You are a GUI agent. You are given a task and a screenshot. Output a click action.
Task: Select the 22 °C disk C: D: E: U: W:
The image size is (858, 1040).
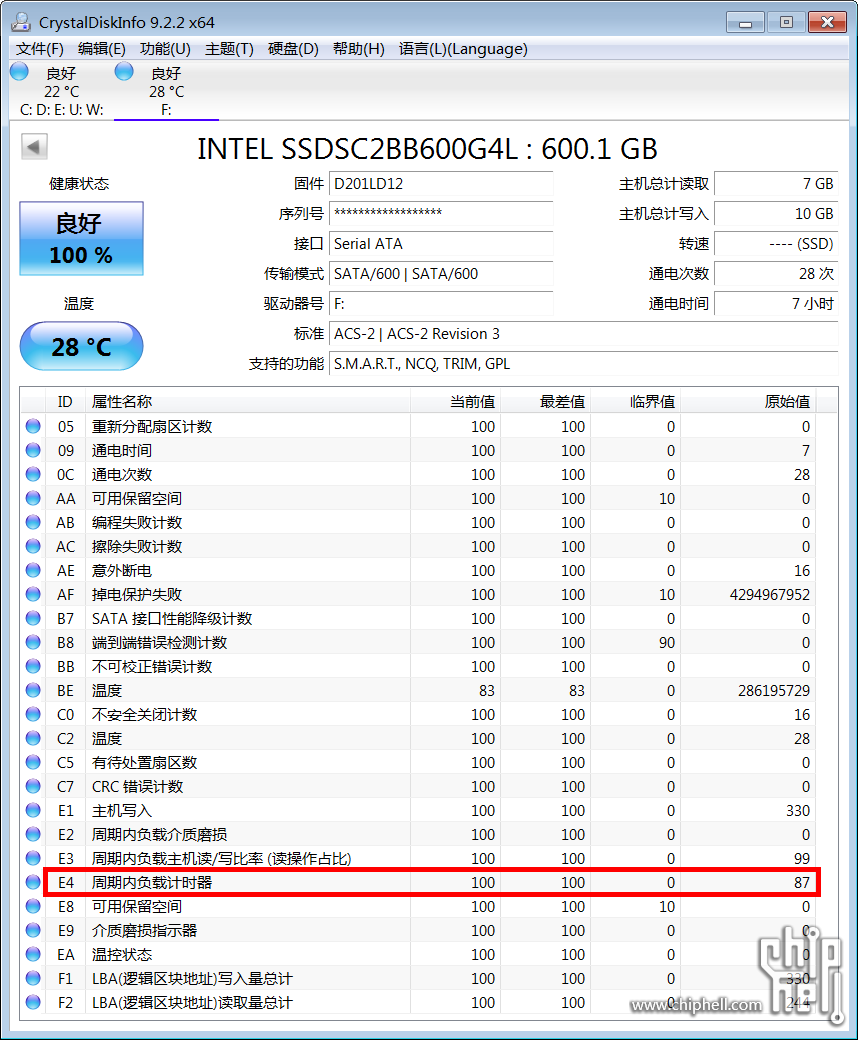click(62, 91)
